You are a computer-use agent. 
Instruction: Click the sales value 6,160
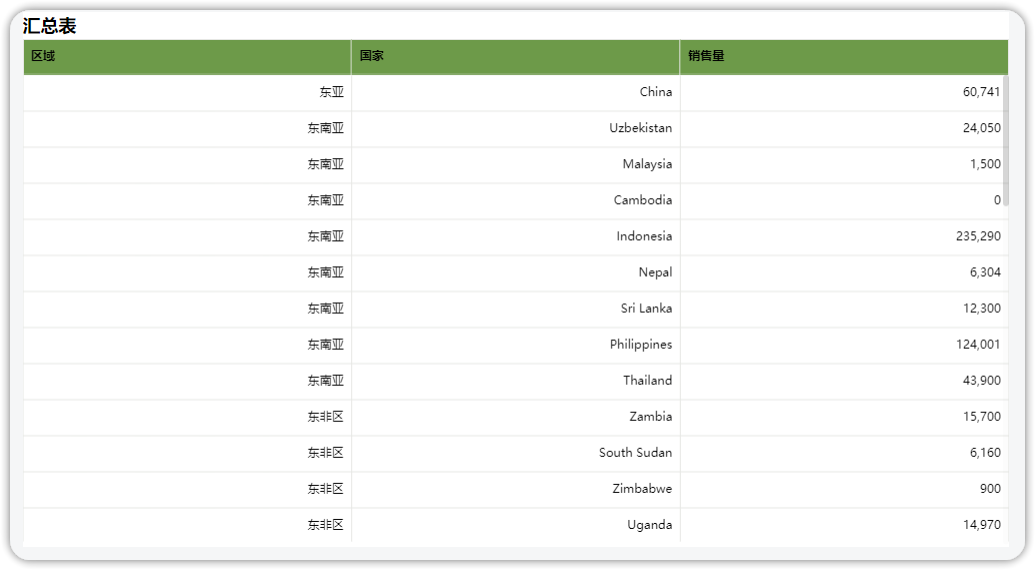[985, 453]
